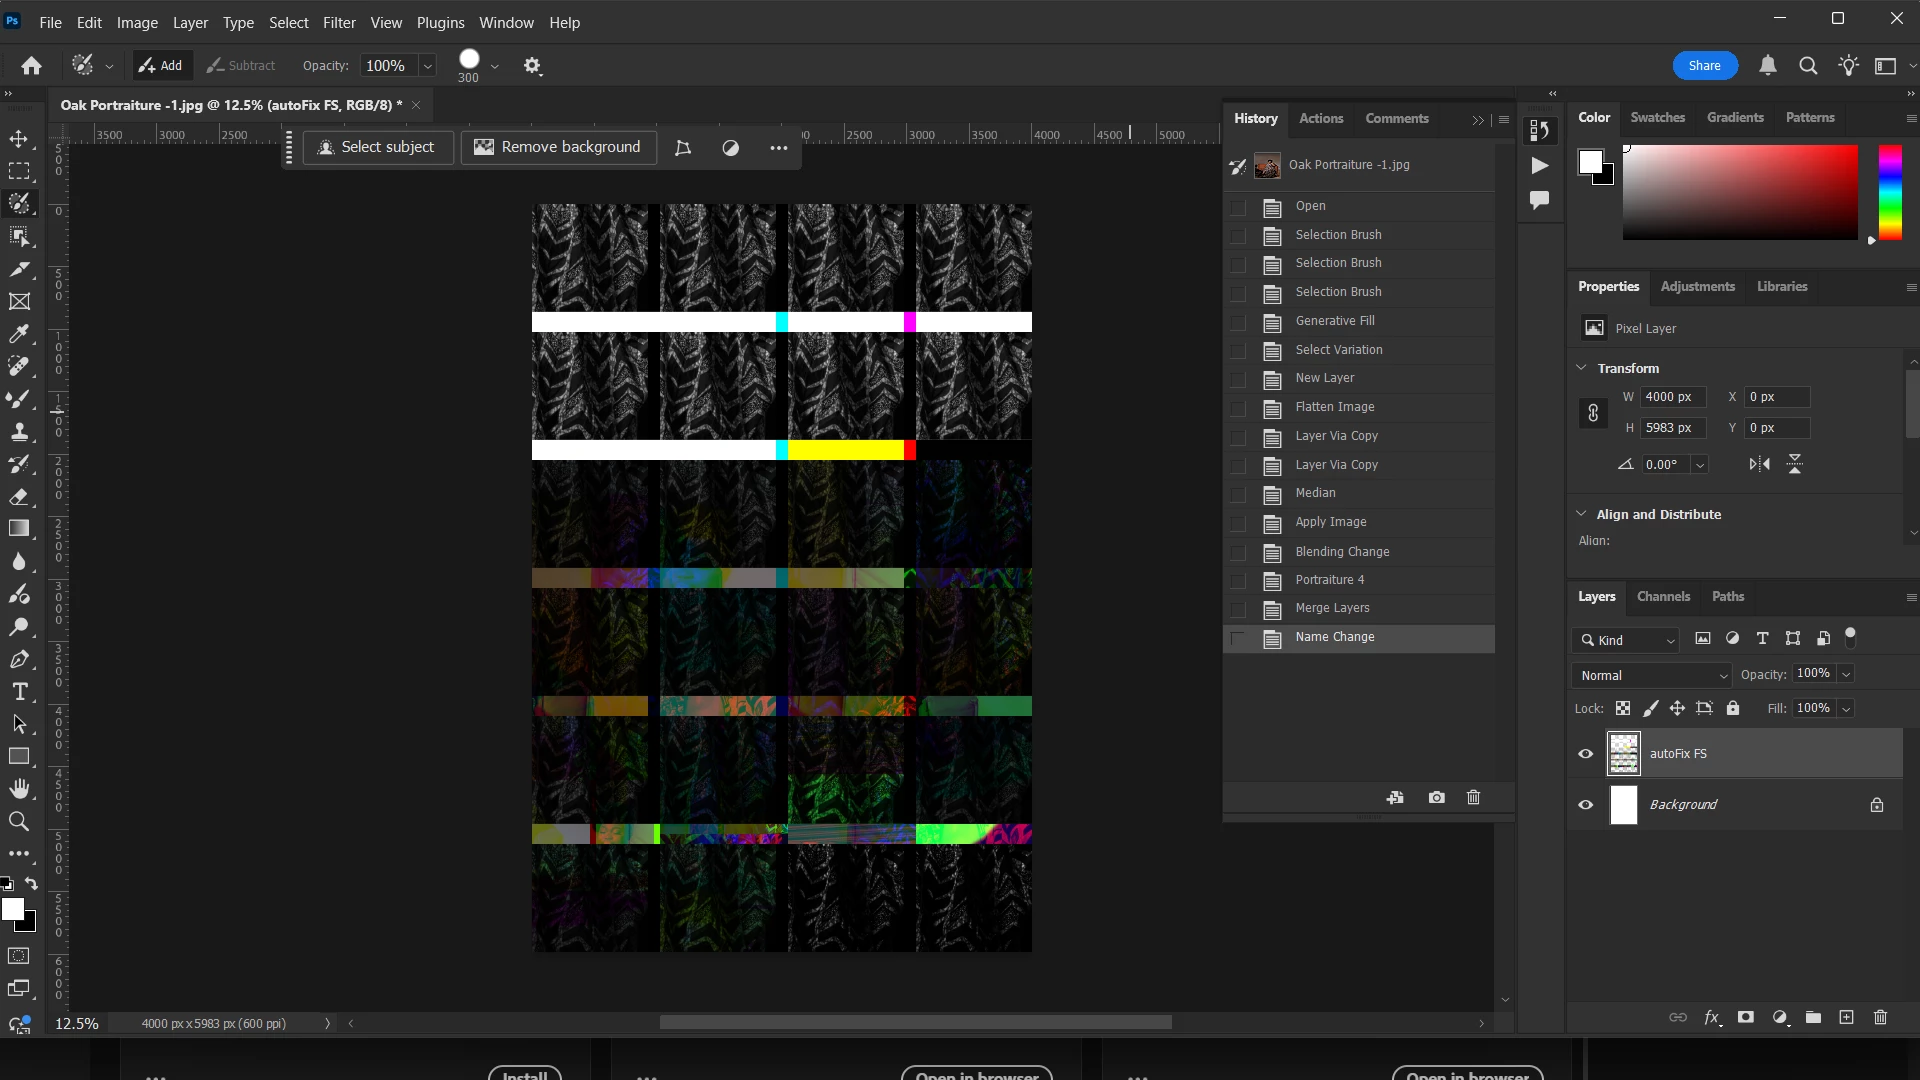Select the Clone Stamp tool
The image size is (1920, 1080).
tap(19, 432)
